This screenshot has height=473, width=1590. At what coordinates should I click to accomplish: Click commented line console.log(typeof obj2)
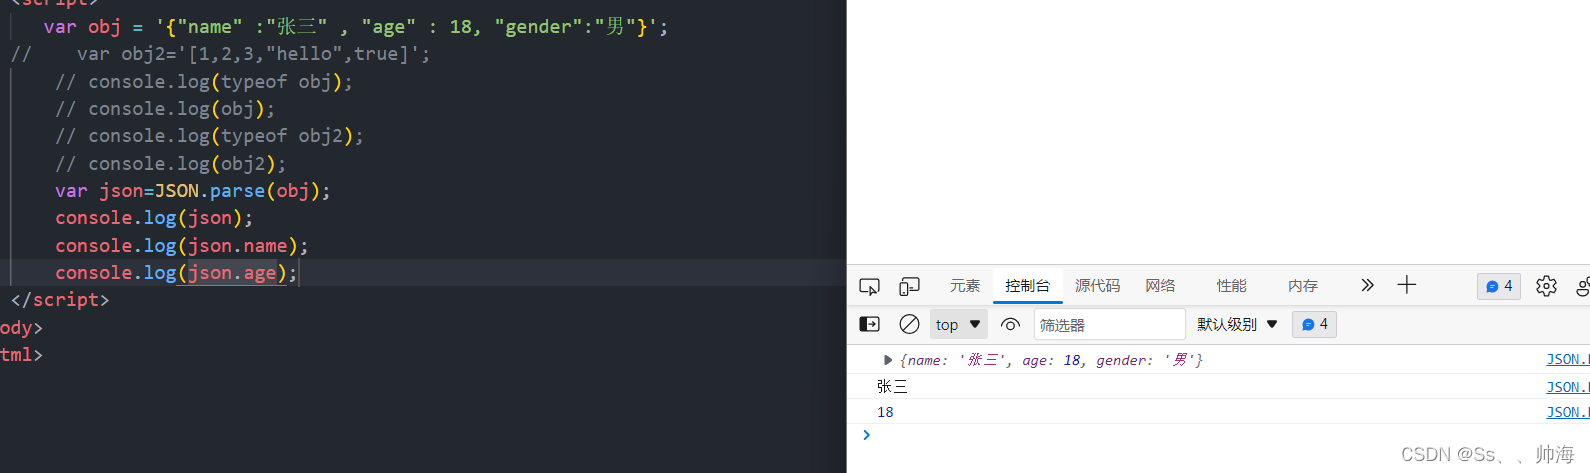209,136
